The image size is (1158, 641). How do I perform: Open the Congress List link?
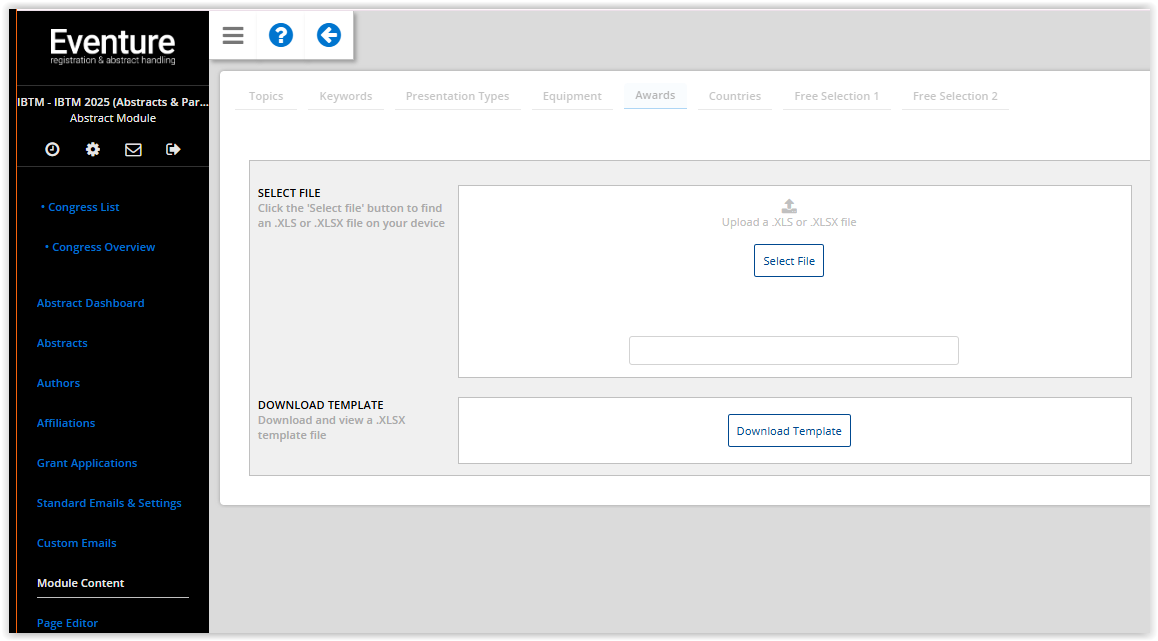pyautogui.click(x=84, y=207)
